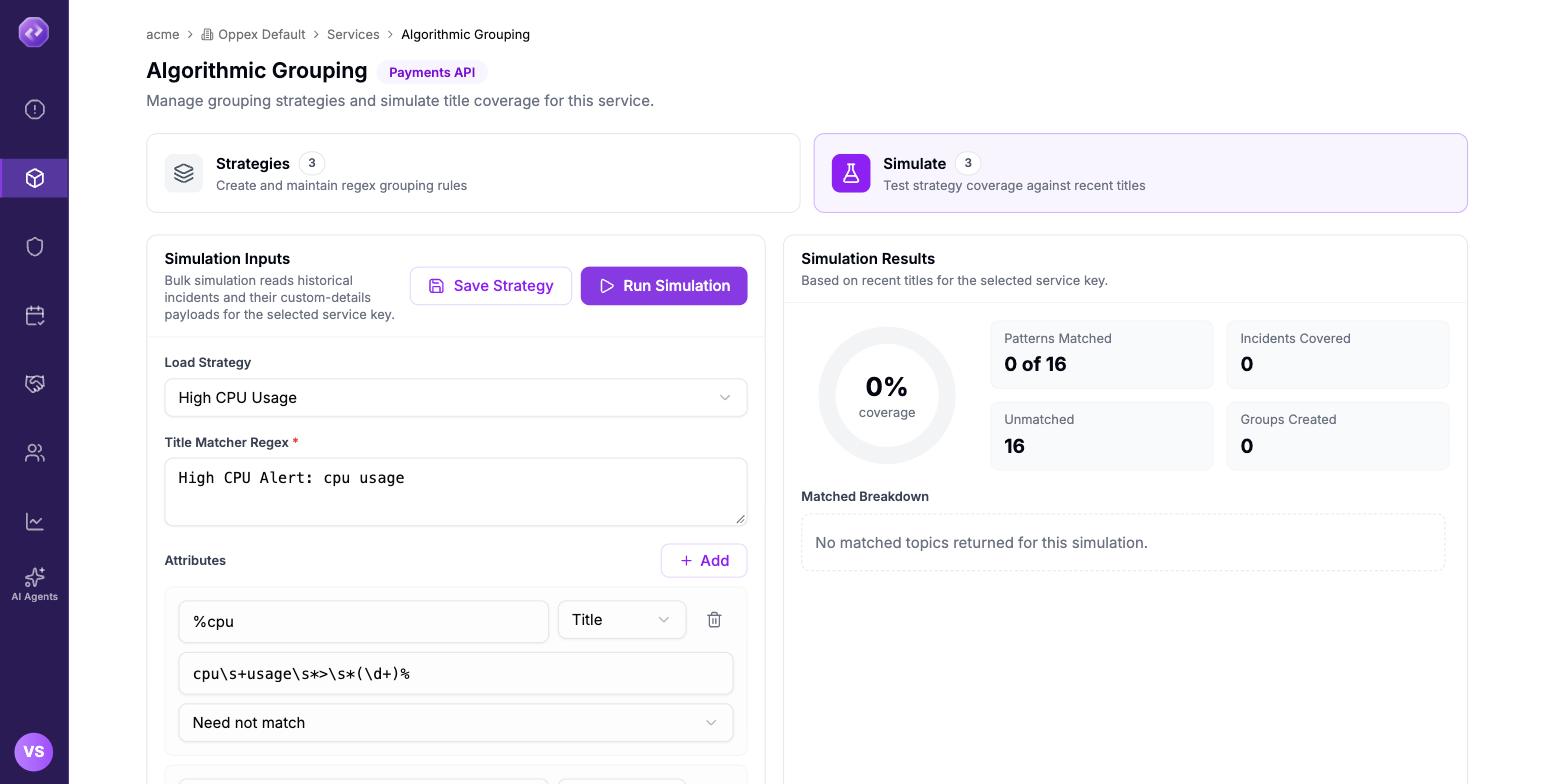The height and width of the screenshot is (784, 1545).
Task: Select the services cube icon in sidebar
Action: (35, 178)
